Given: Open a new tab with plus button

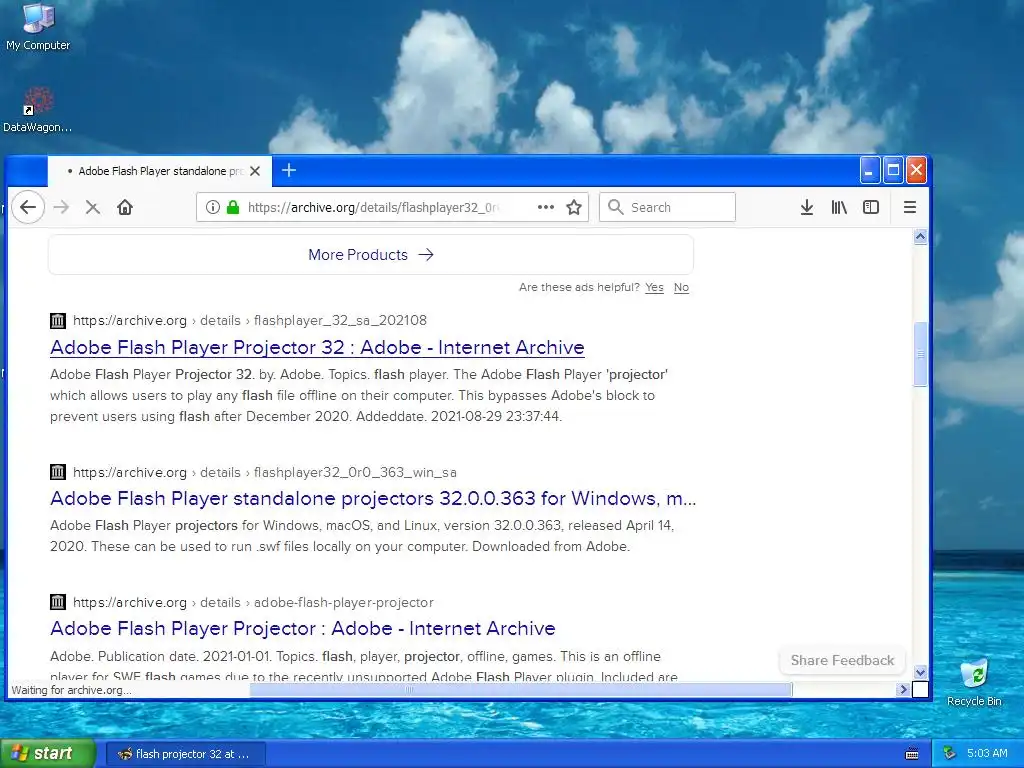Looking at the screenshot, I should pos(289,170).
